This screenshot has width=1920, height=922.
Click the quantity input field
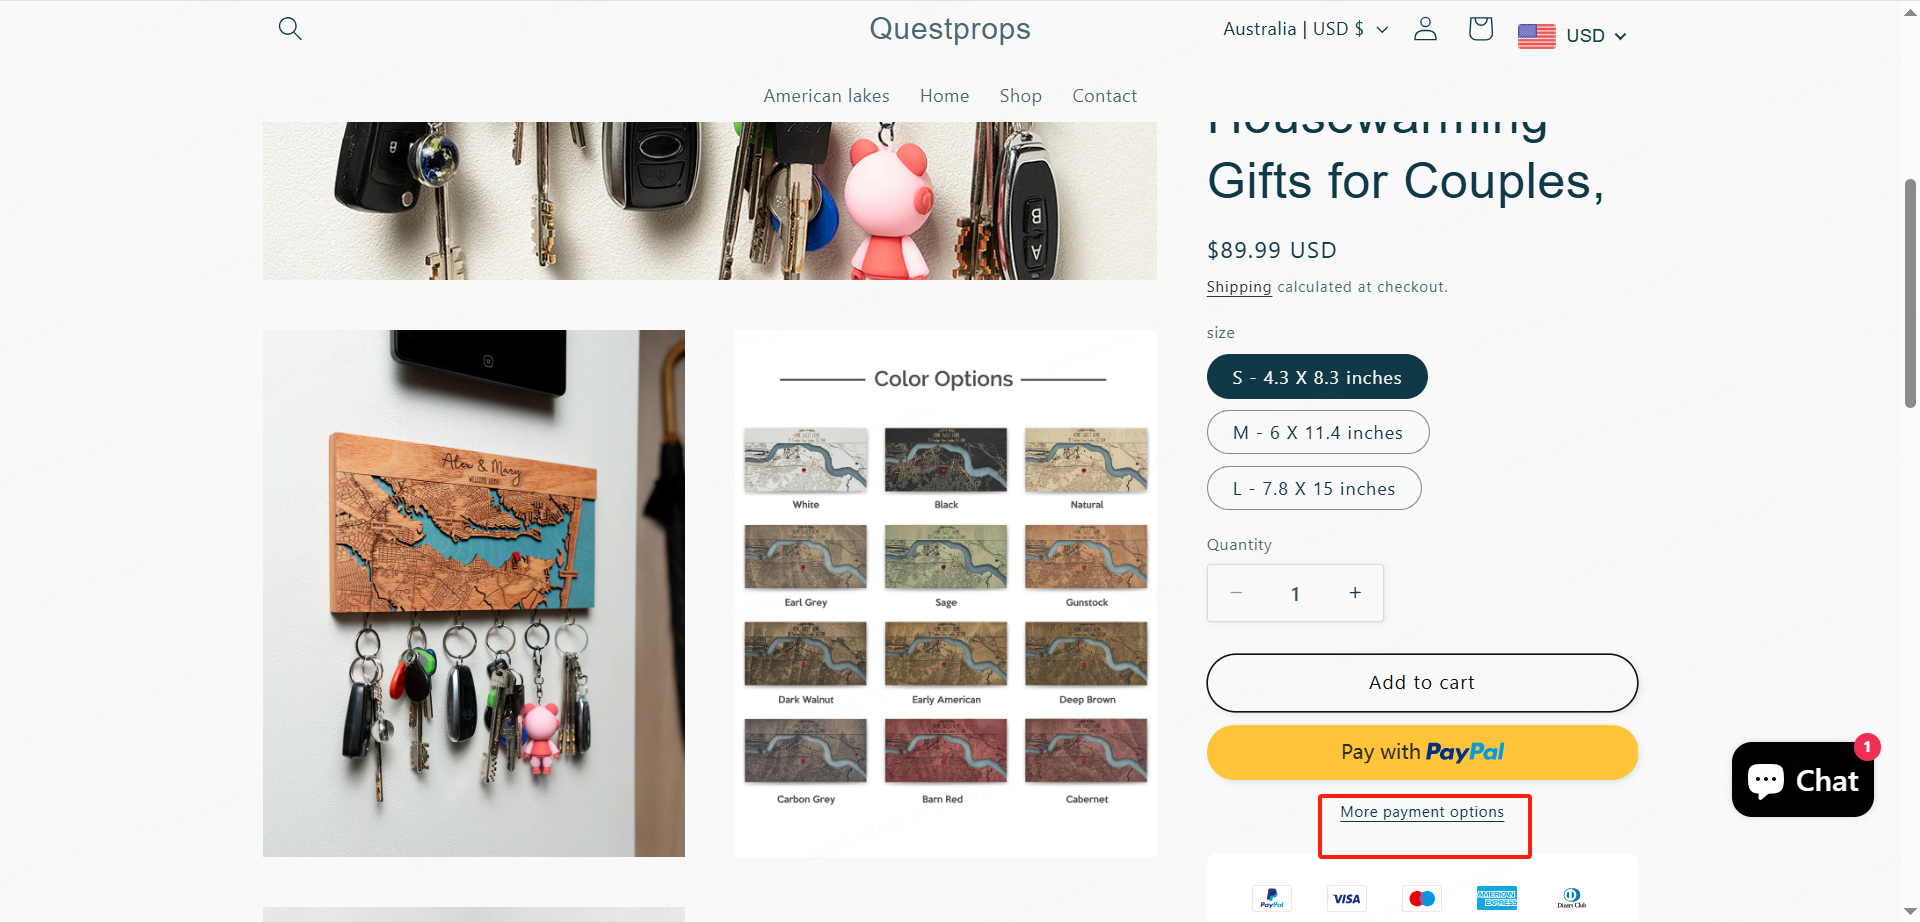[1295, 594]
